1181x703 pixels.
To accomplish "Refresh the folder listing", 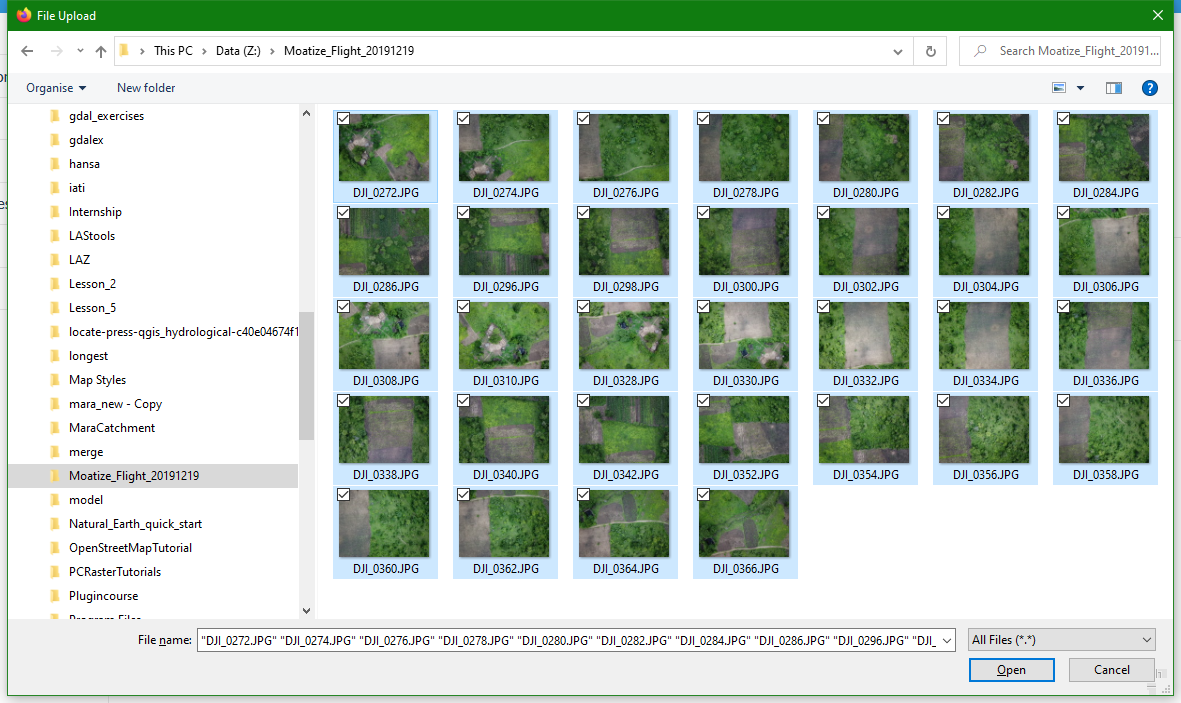I will pyautogui.click(x=930, y=51).
